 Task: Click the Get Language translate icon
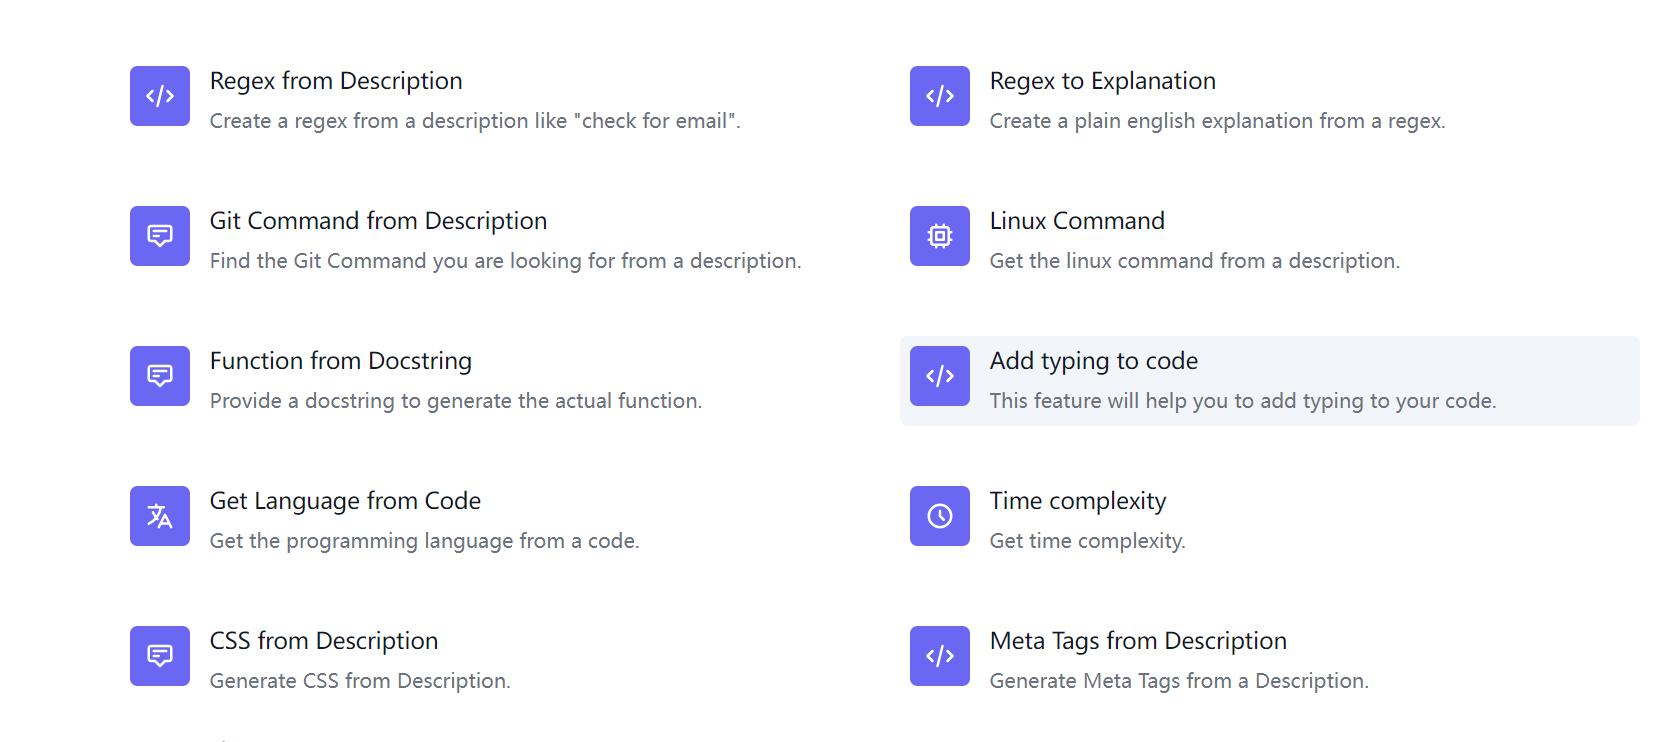pos(160,516)
